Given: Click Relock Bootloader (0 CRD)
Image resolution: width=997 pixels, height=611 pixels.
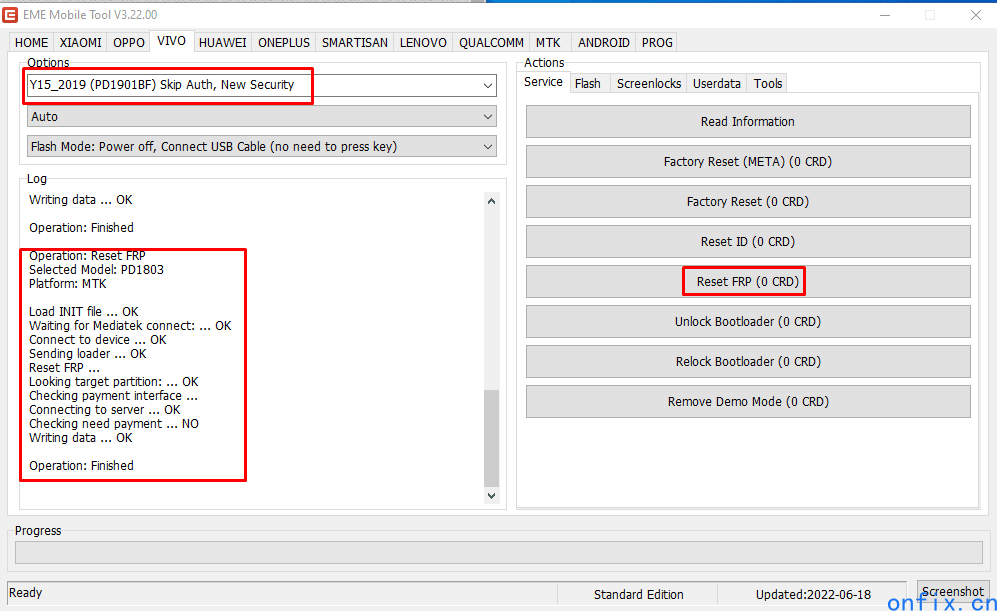Looking at the screenshot, I should tap(748, 362).
